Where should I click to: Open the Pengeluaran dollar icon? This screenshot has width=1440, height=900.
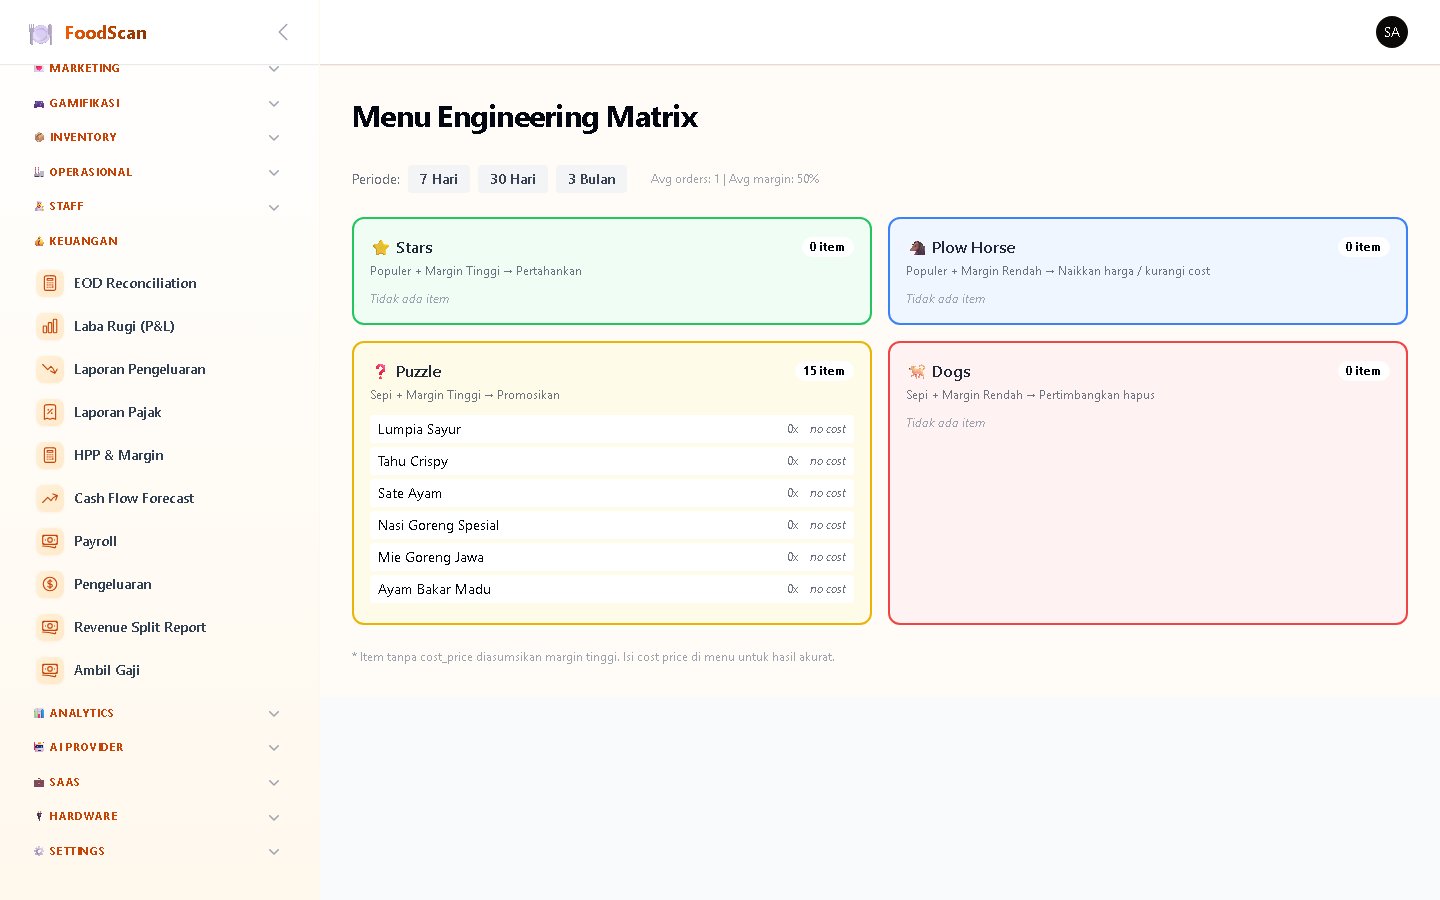[50, 584]
